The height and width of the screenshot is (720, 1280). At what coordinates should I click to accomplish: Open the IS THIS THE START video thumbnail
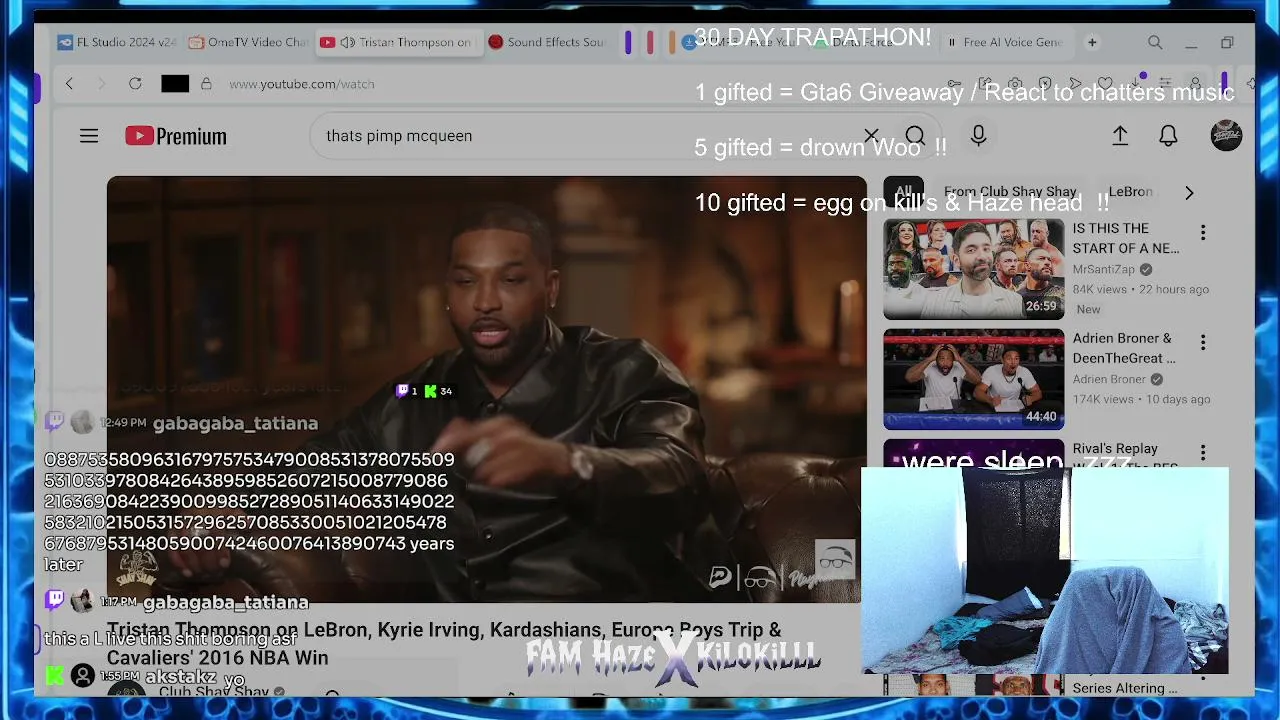click(973, 269)
